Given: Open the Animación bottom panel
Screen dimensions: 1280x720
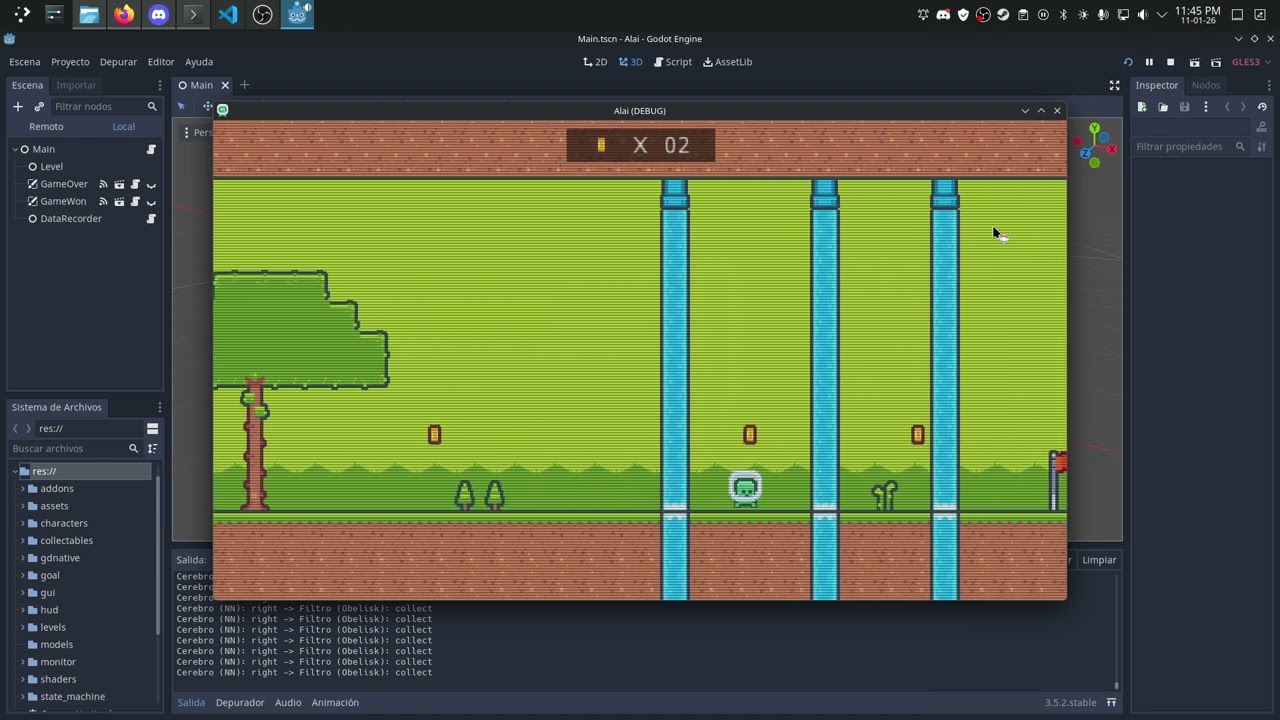Looking at the screenshot, I should point(335,703).
